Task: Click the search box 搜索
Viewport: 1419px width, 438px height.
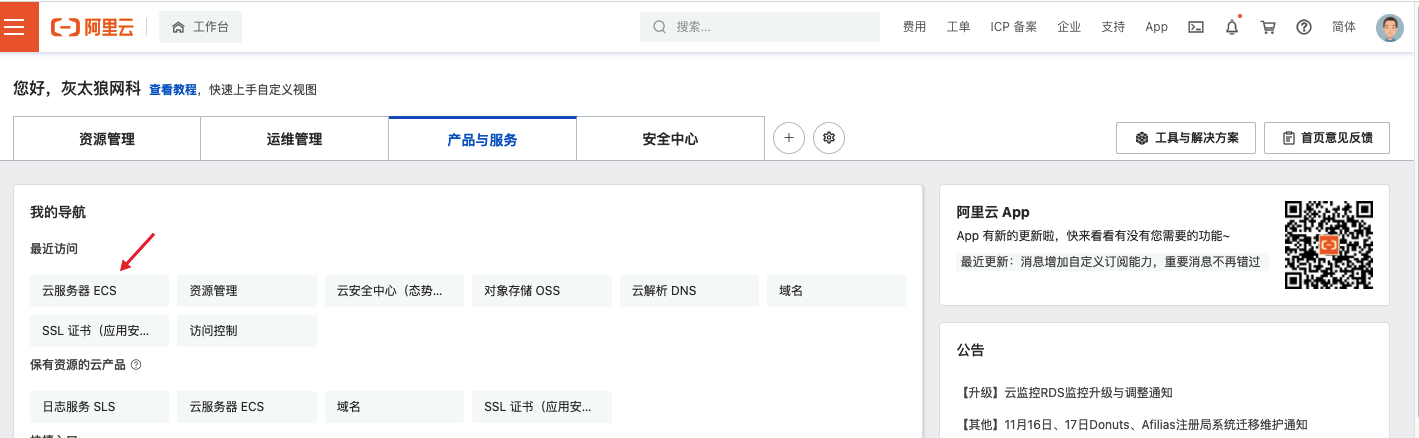Action: [760, 27]
